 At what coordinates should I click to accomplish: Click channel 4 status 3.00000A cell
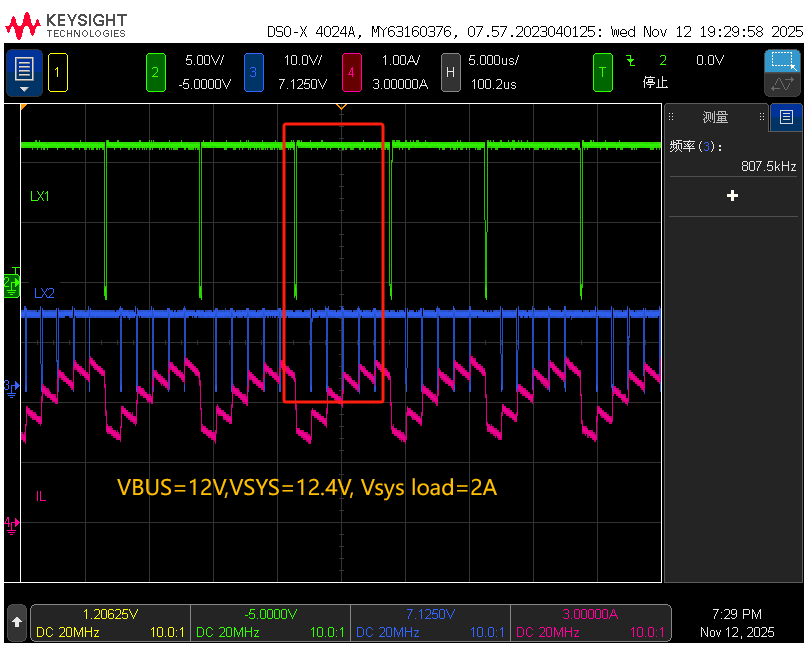click(590, 622)
